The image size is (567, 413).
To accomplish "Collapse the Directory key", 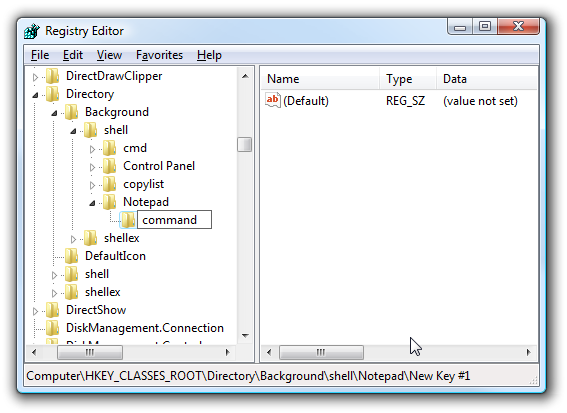I will 35,95.
